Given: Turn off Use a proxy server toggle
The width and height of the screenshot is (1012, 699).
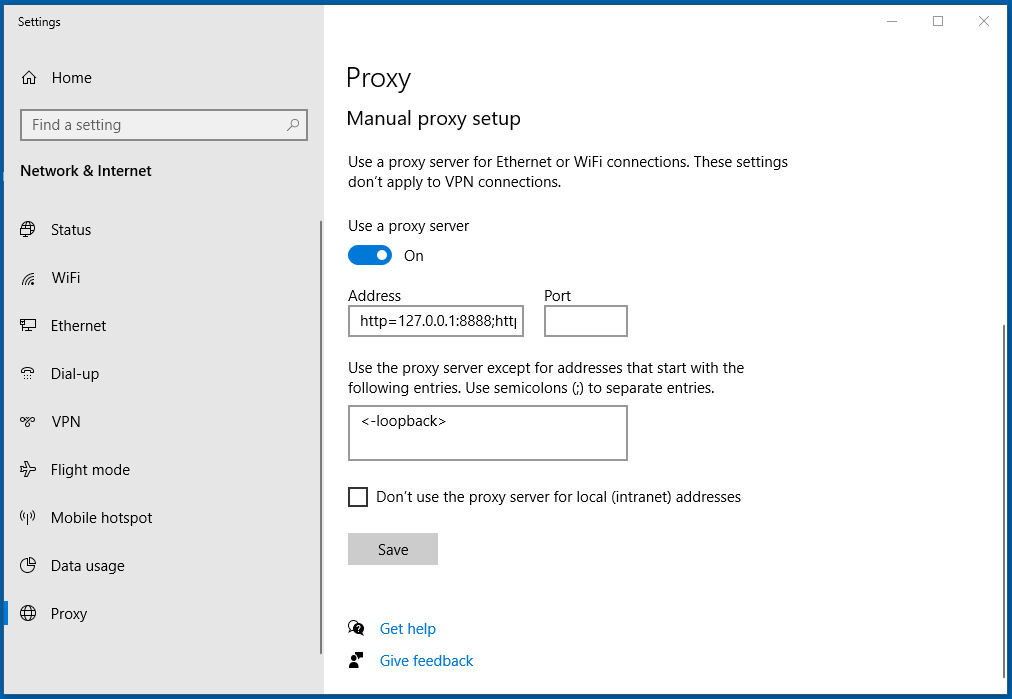Looking at the screenshot, I should (370, 256).
